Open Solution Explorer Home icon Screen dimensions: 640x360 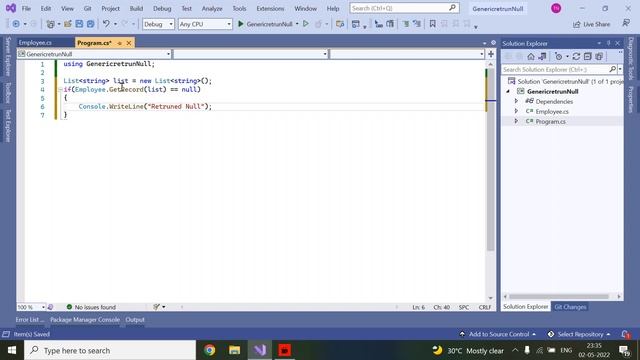[x=531, y=57]
